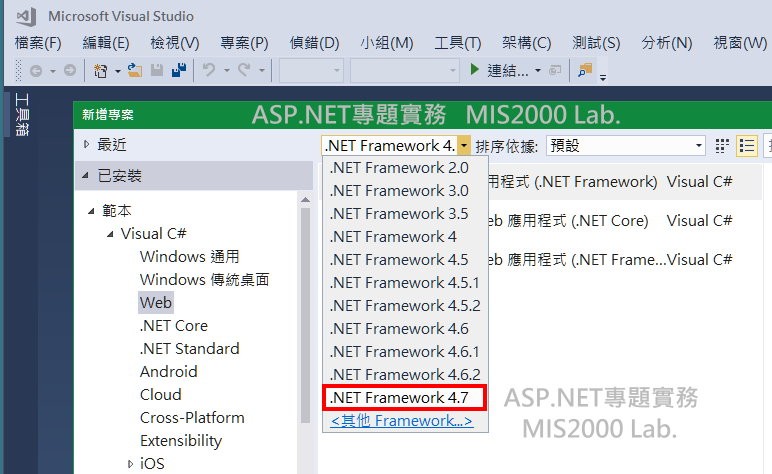Click the Visual Studio logo icon
Viewport: 772px width, 474px height.
26,16
